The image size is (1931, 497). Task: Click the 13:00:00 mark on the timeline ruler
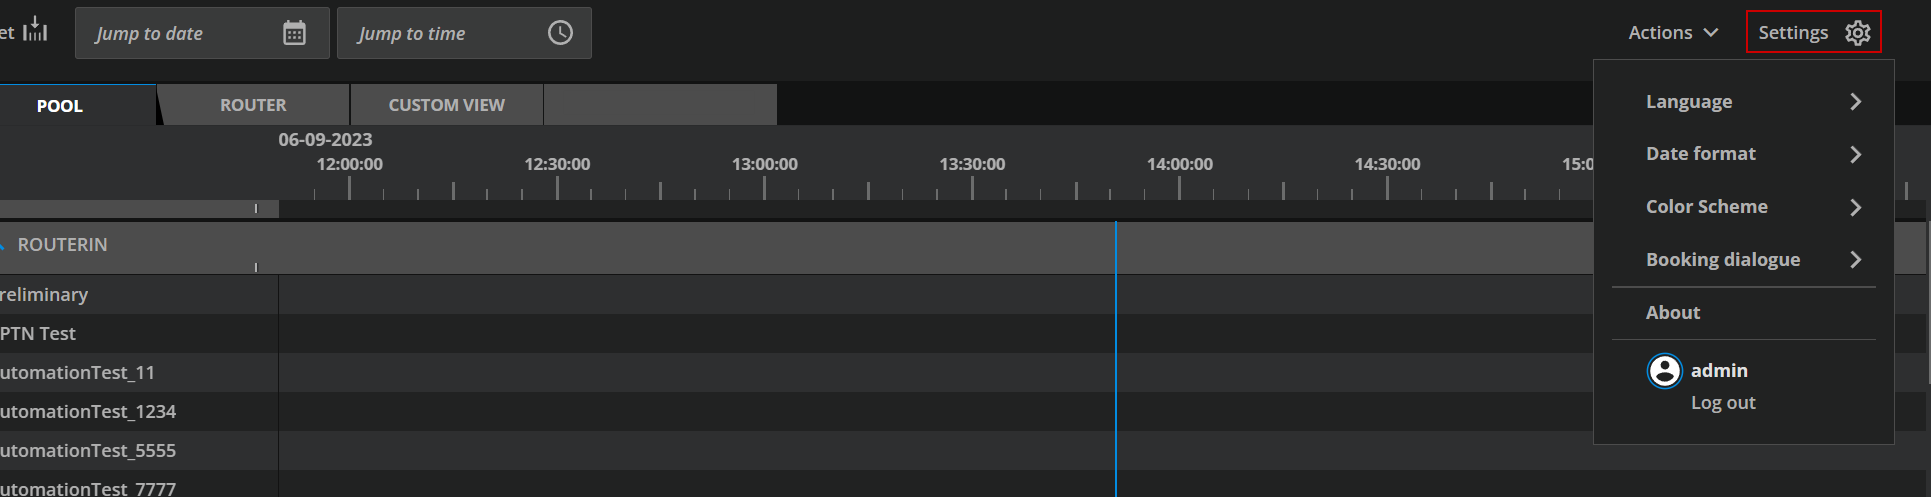765,186
